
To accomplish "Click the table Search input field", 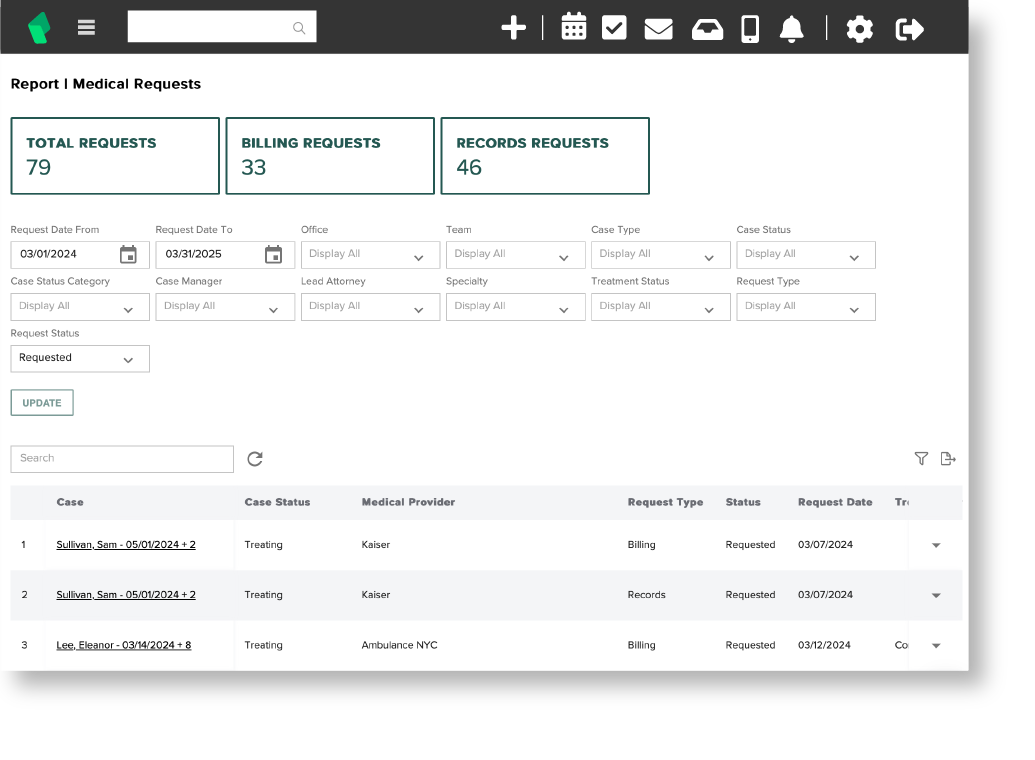I will click(x=122, y=459).
